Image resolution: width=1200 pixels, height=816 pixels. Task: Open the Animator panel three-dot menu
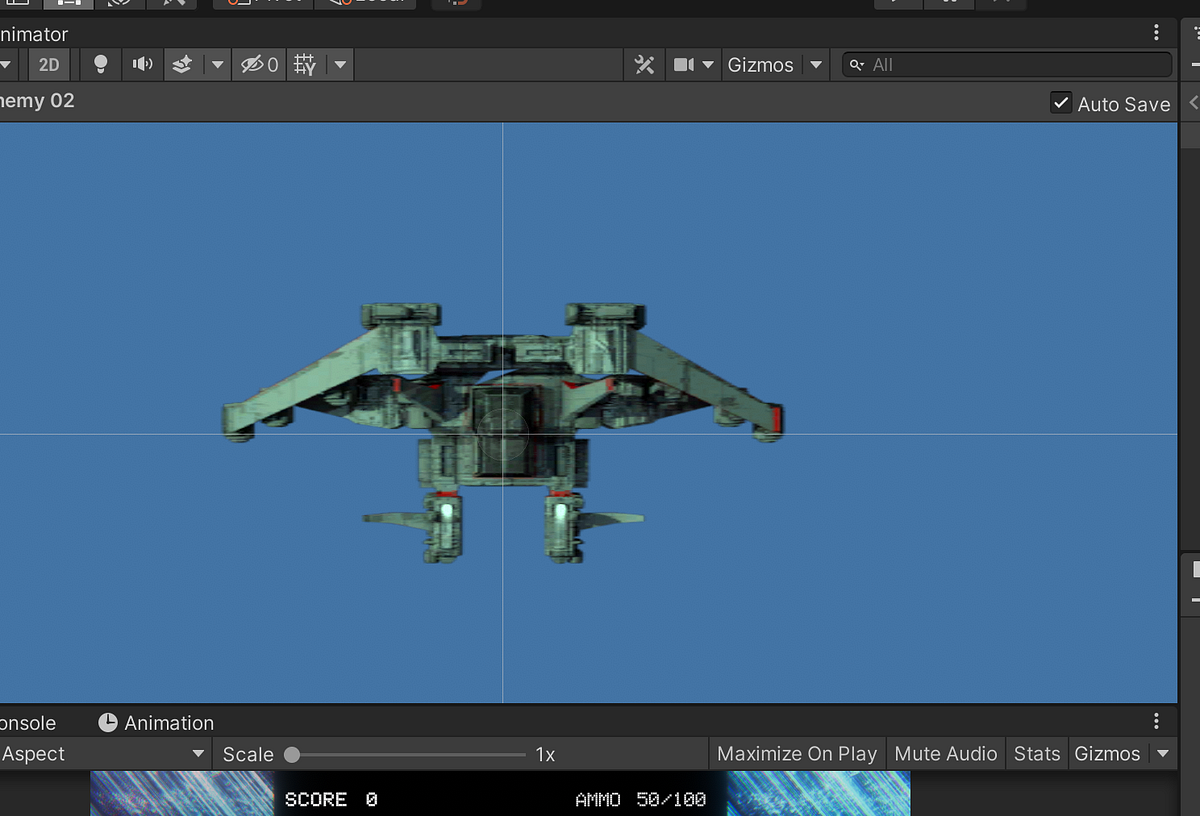(1156, 32)
